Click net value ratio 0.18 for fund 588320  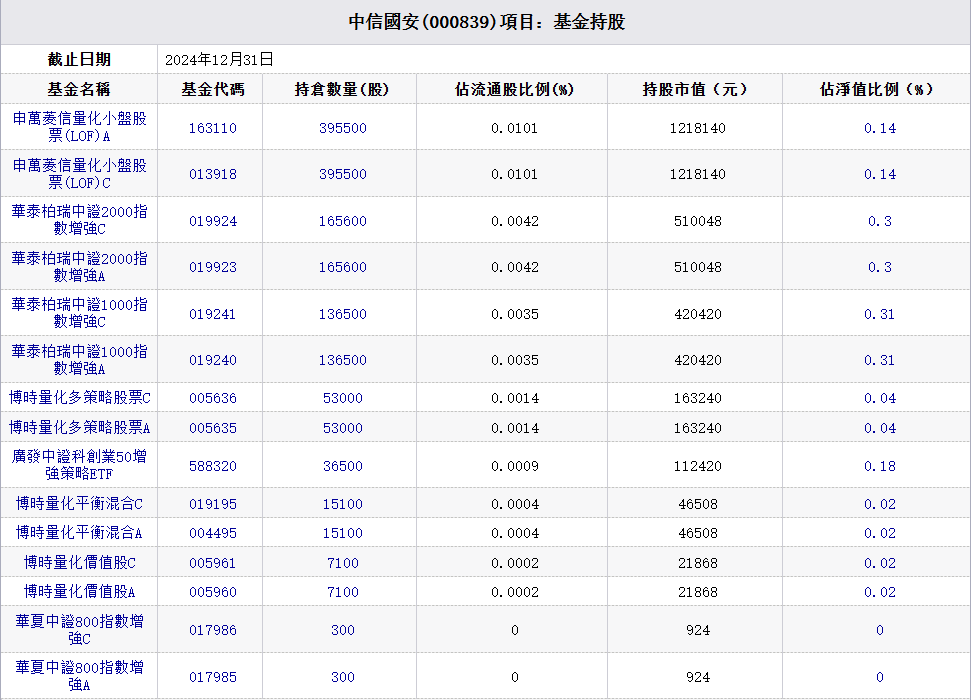click(879, 466)
